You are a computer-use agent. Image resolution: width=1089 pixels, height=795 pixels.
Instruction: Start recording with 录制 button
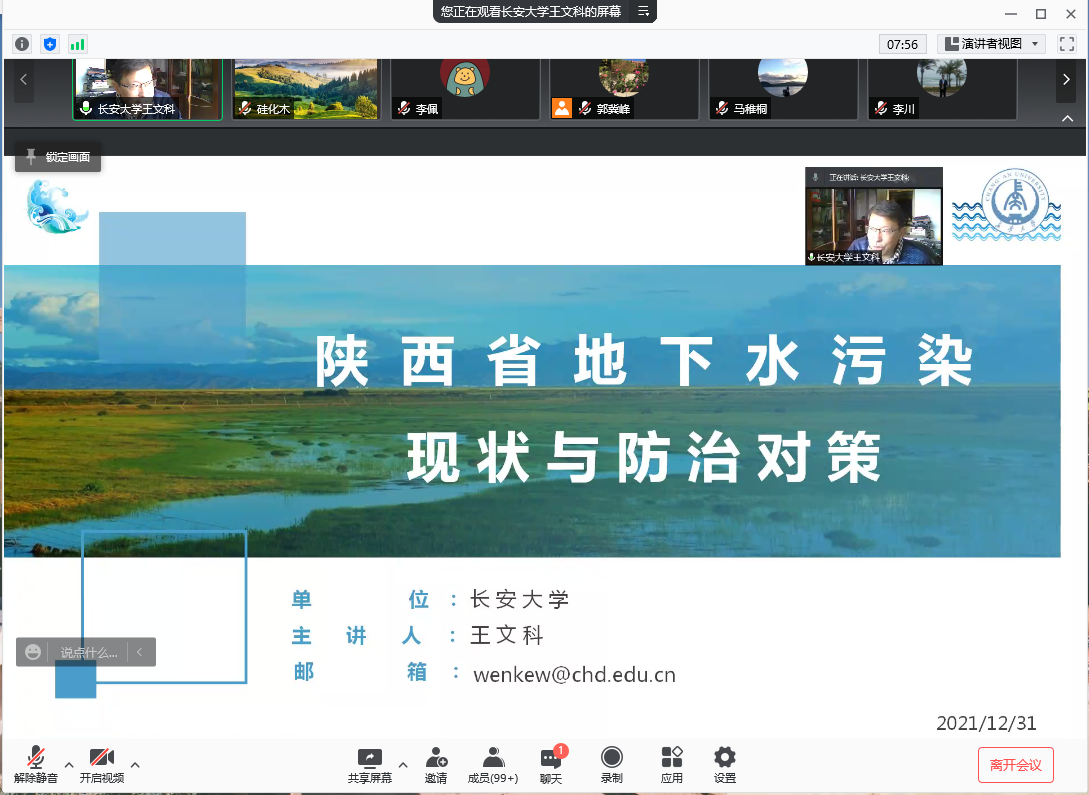611,764
